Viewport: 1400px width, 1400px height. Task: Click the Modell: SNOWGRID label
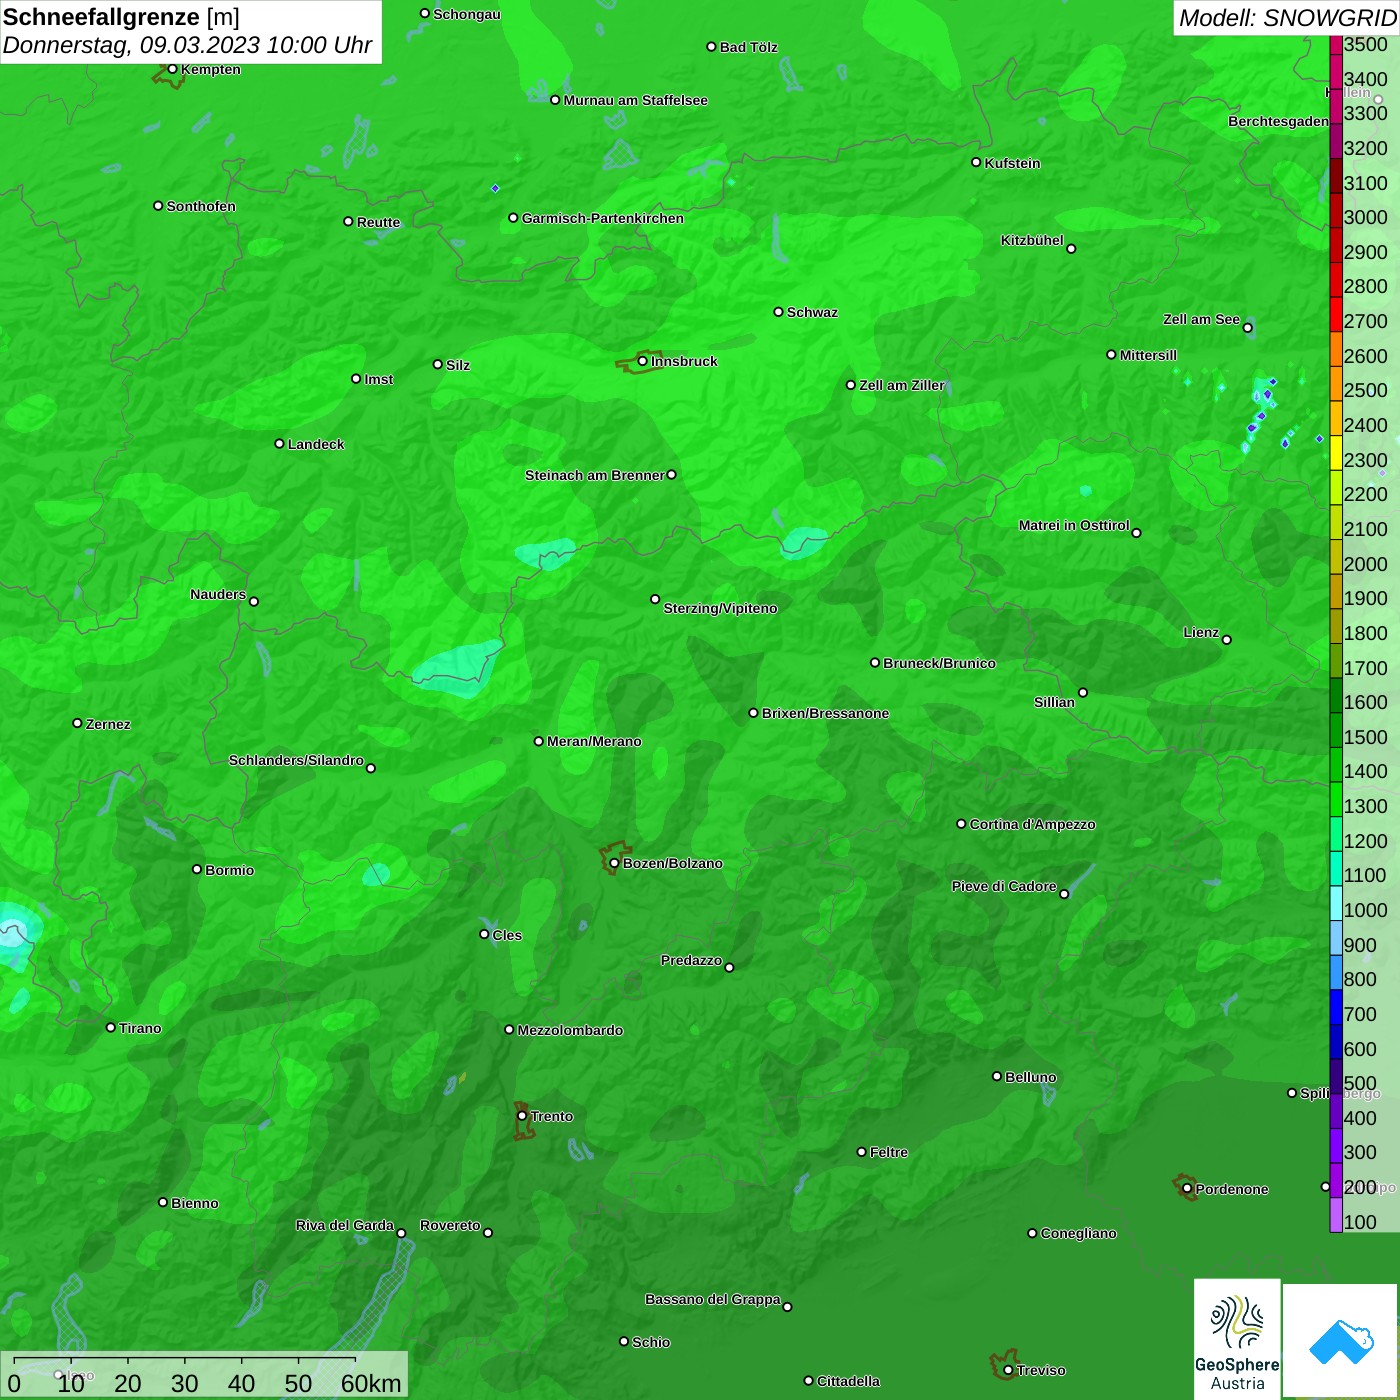[x=1287, y=18]
